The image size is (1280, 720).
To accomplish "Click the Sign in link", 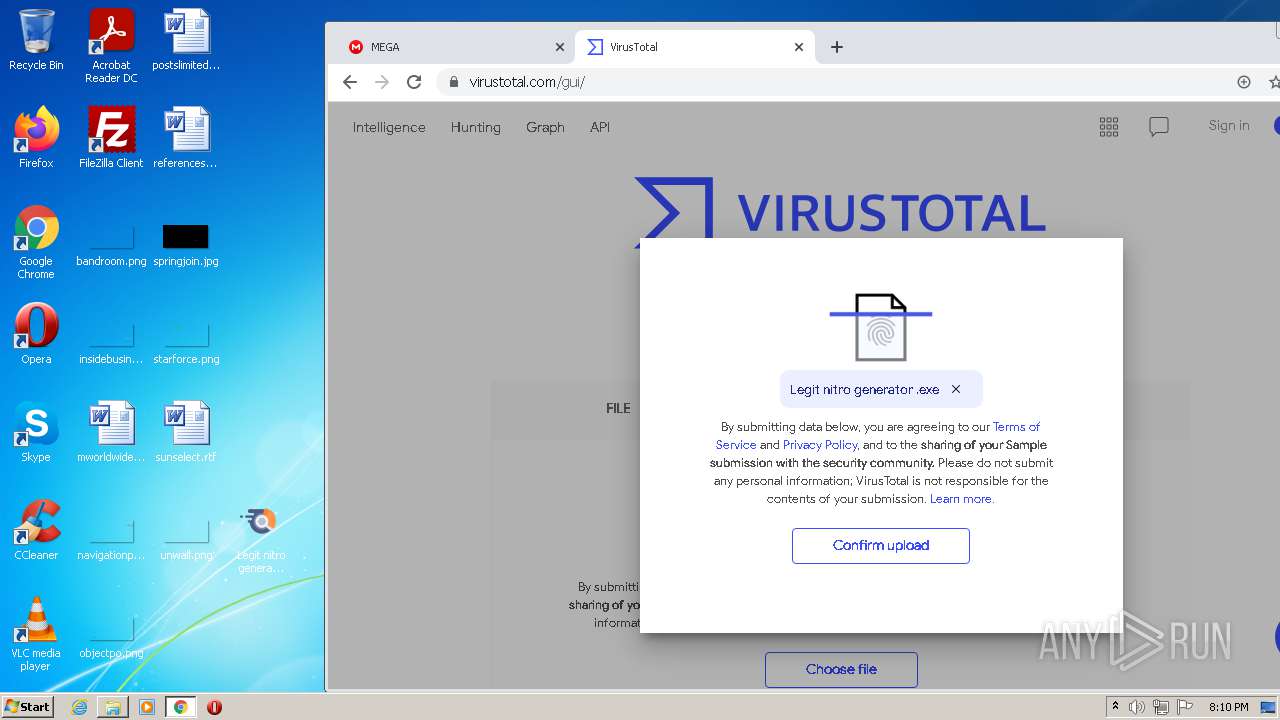I will point(1229,125).
